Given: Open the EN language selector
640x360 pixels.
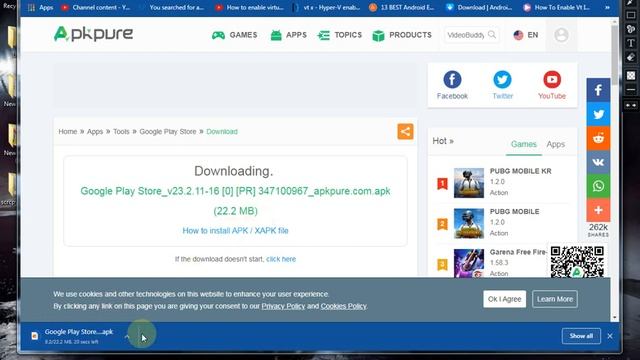Looking at the screenshot, I should click(526, 35).
